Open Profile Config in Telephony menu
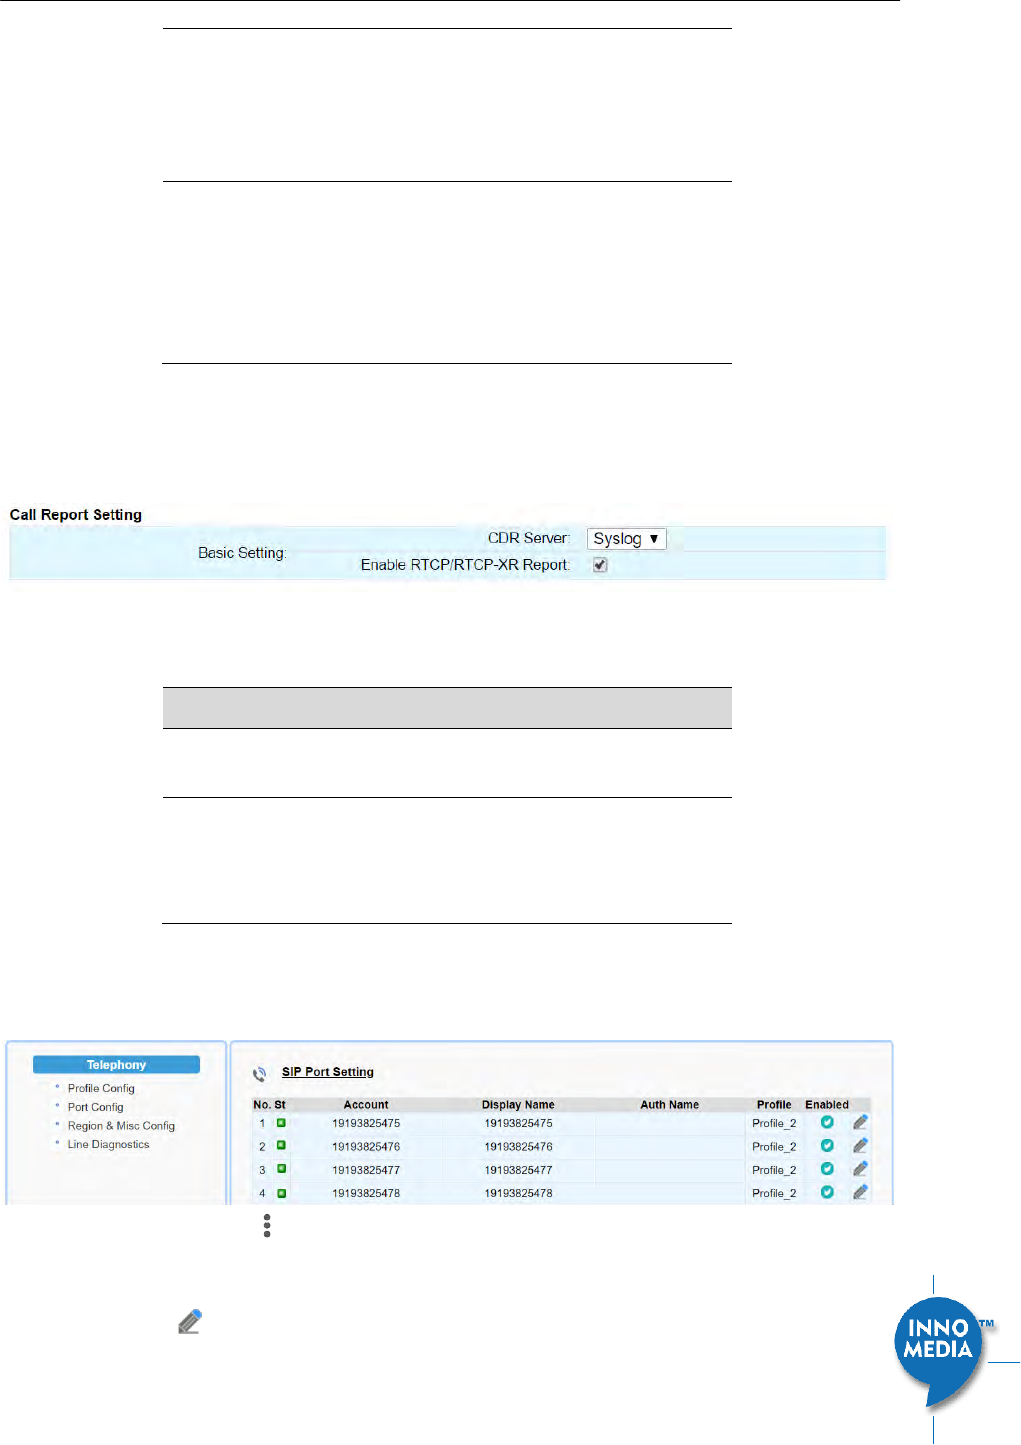The width and height of the screenshot is (1021, 1445). 101,1088
